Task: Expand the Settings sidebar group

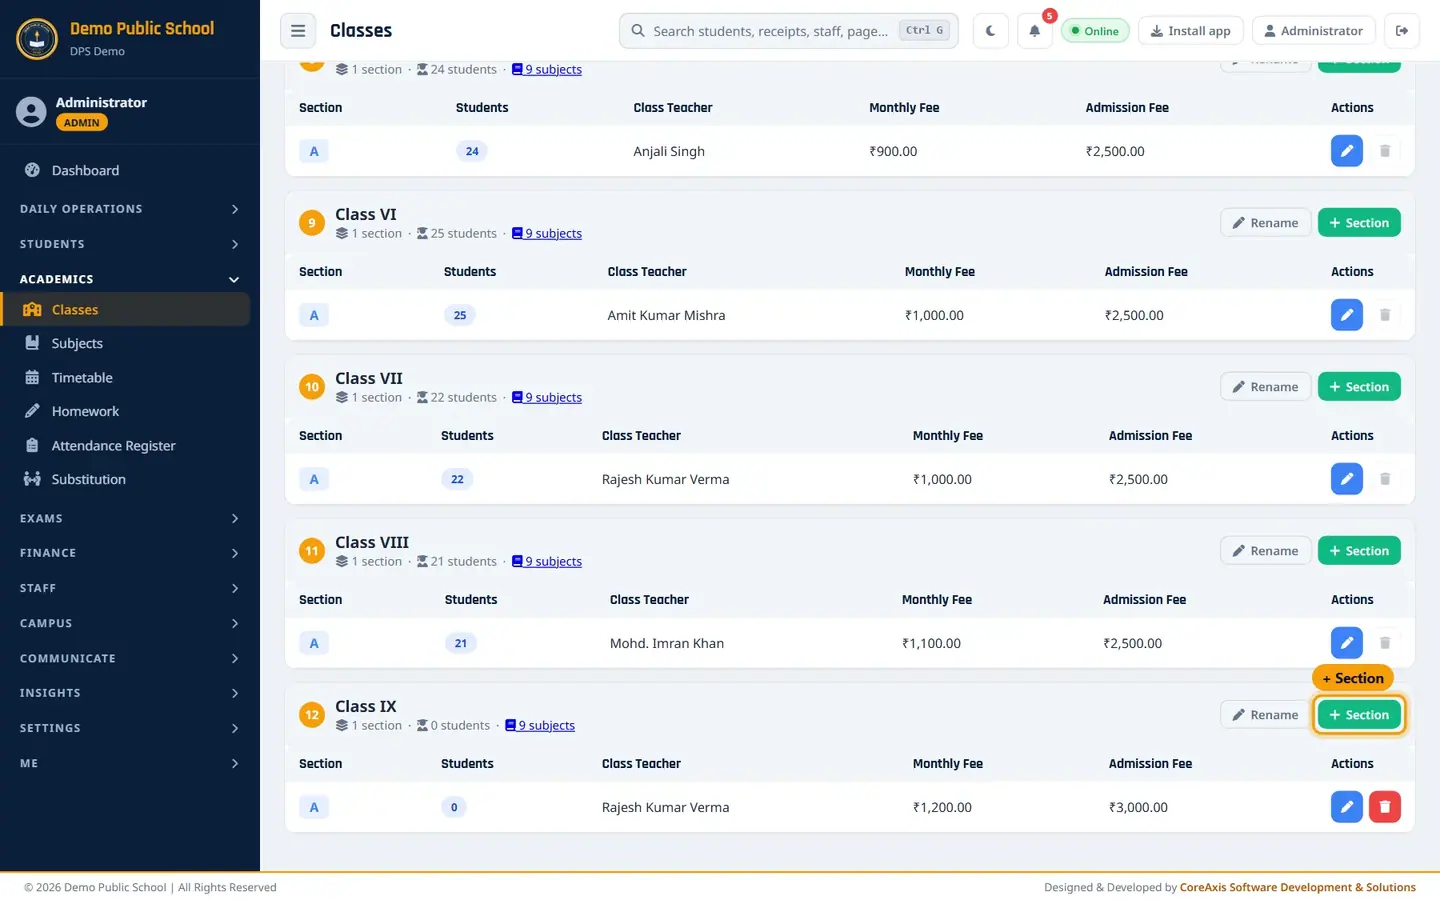Action: [130, 728]
